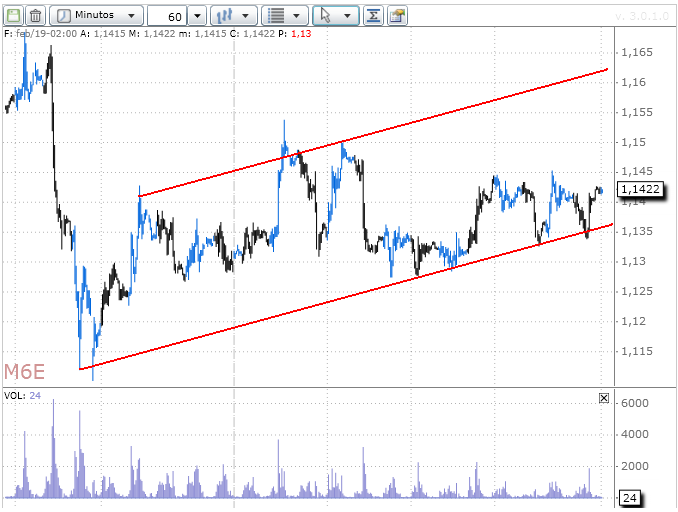Click the VOL: 24 indicator label
This screenshot has width=678, height=512.
pyautogui.click(x=22, y=396)
